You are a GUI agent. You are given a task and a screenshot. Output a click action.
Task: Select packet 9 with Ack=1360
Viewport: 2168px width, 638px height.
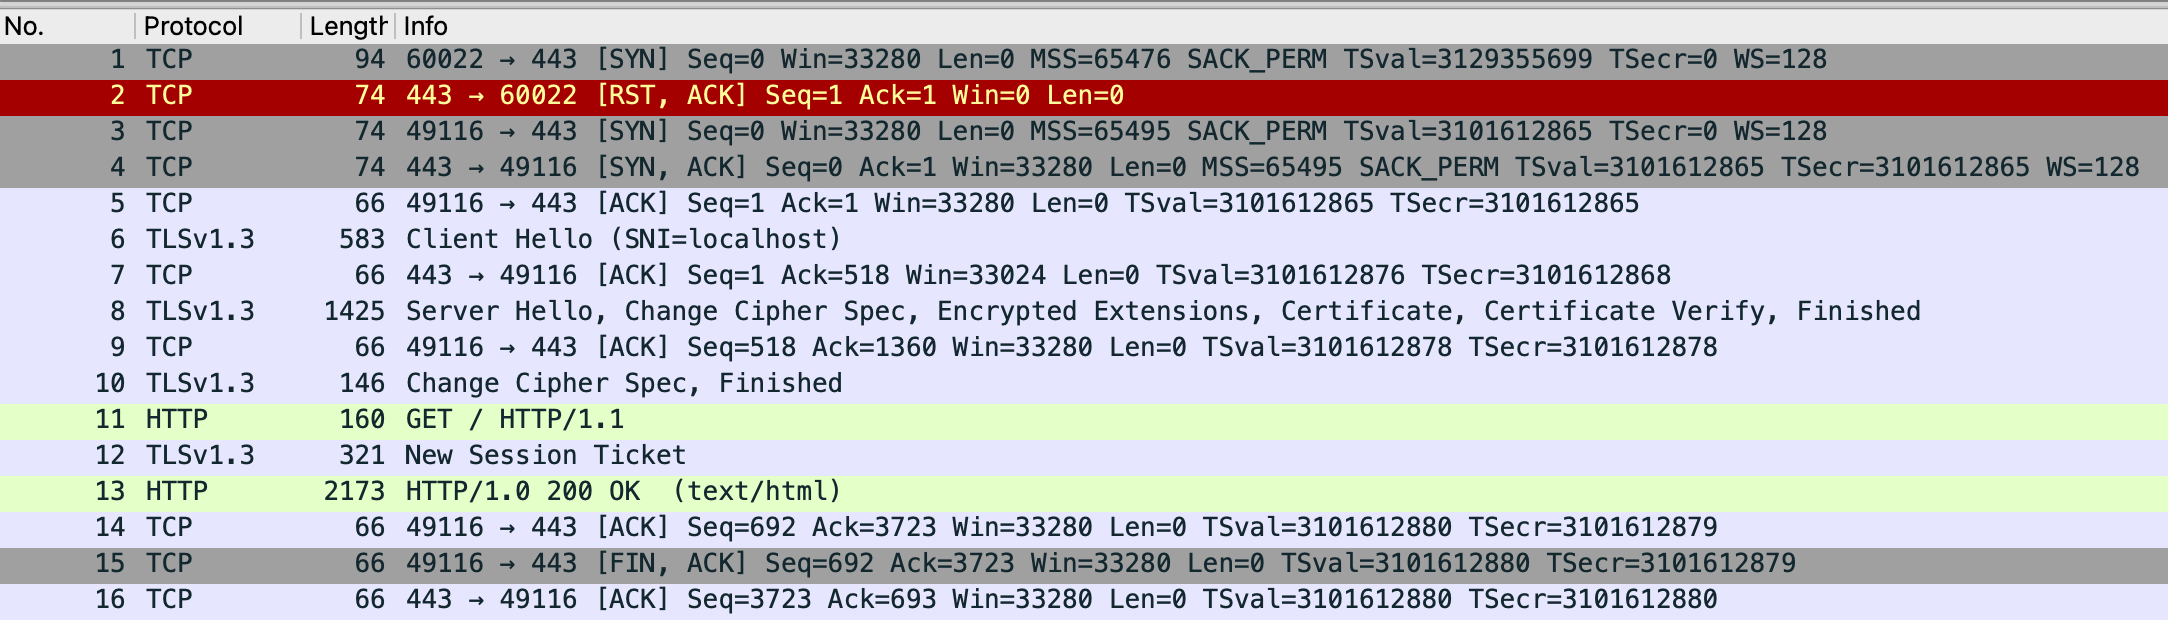tap(1084, 349)
